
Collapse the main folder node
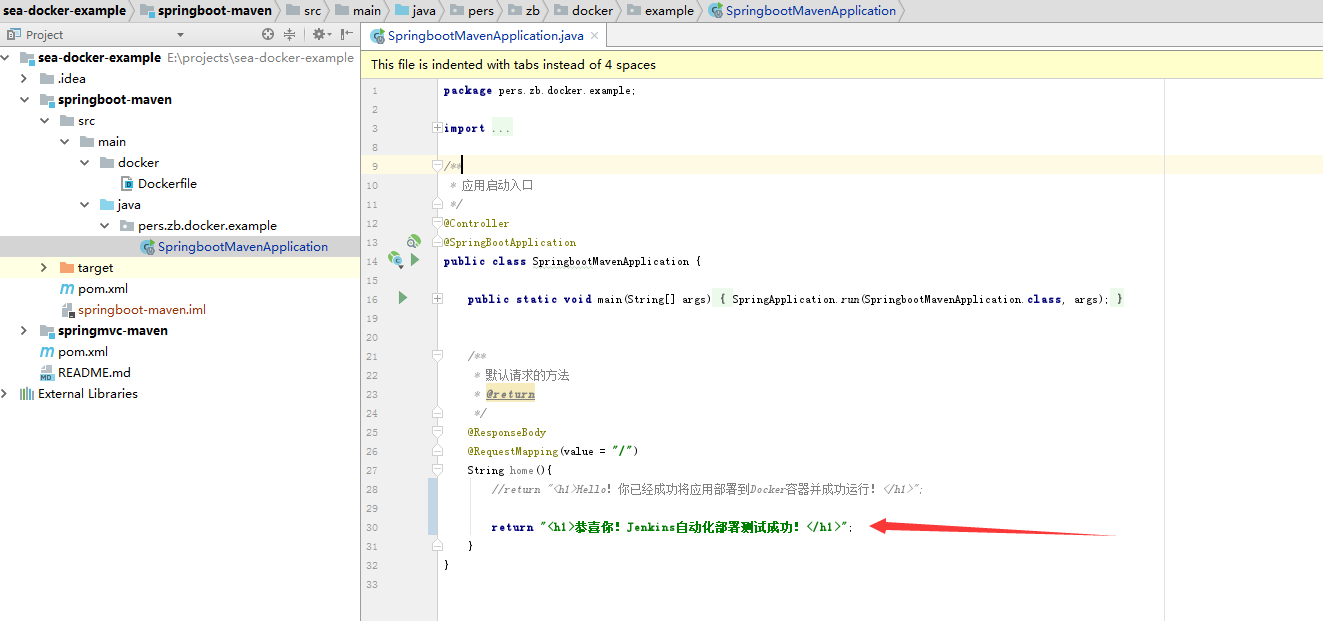tap(64, 142)
